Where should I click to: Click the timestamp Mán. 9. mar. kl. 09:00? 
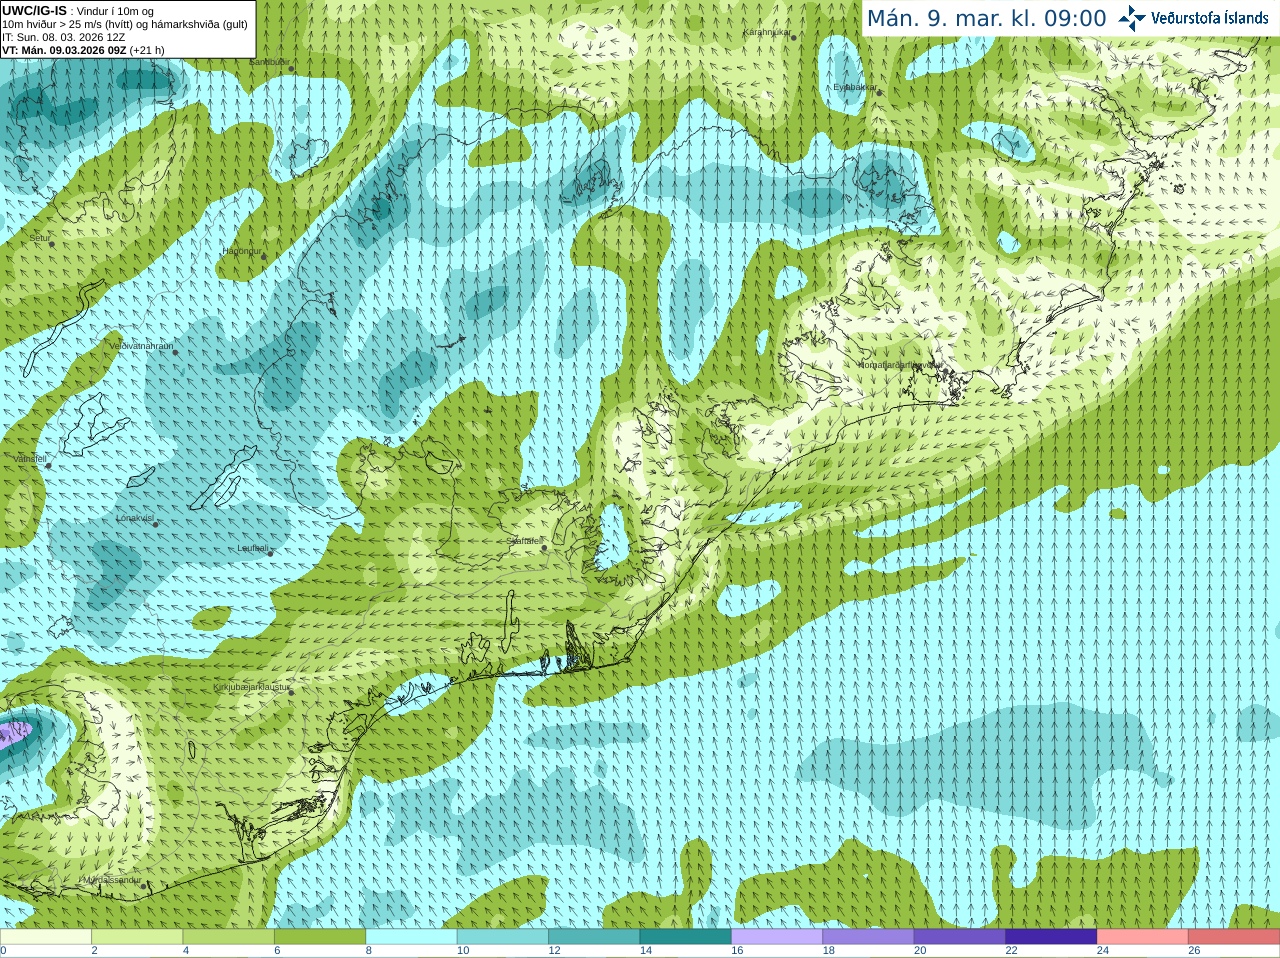pyautogui.click(x=986, y=19)
